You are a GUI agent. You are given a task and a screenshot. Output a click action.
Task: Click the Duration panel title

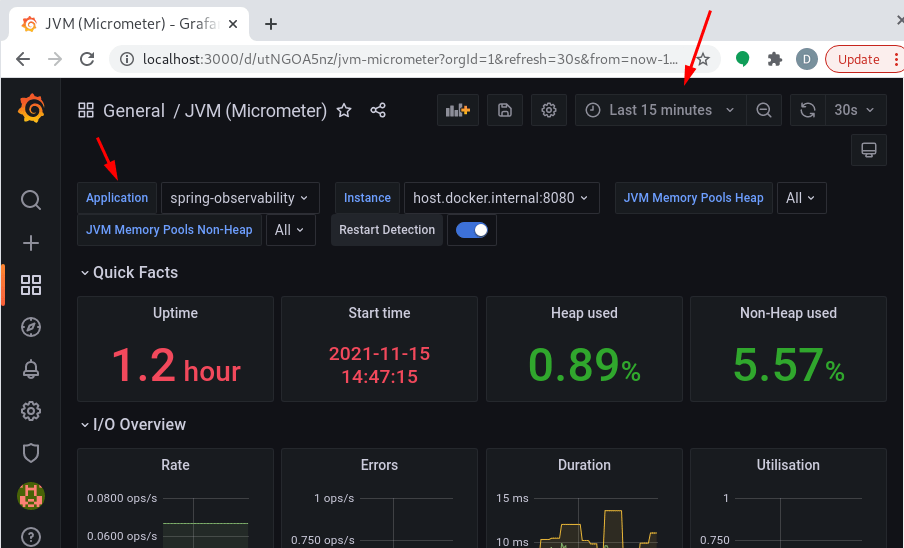coord(584,465)
